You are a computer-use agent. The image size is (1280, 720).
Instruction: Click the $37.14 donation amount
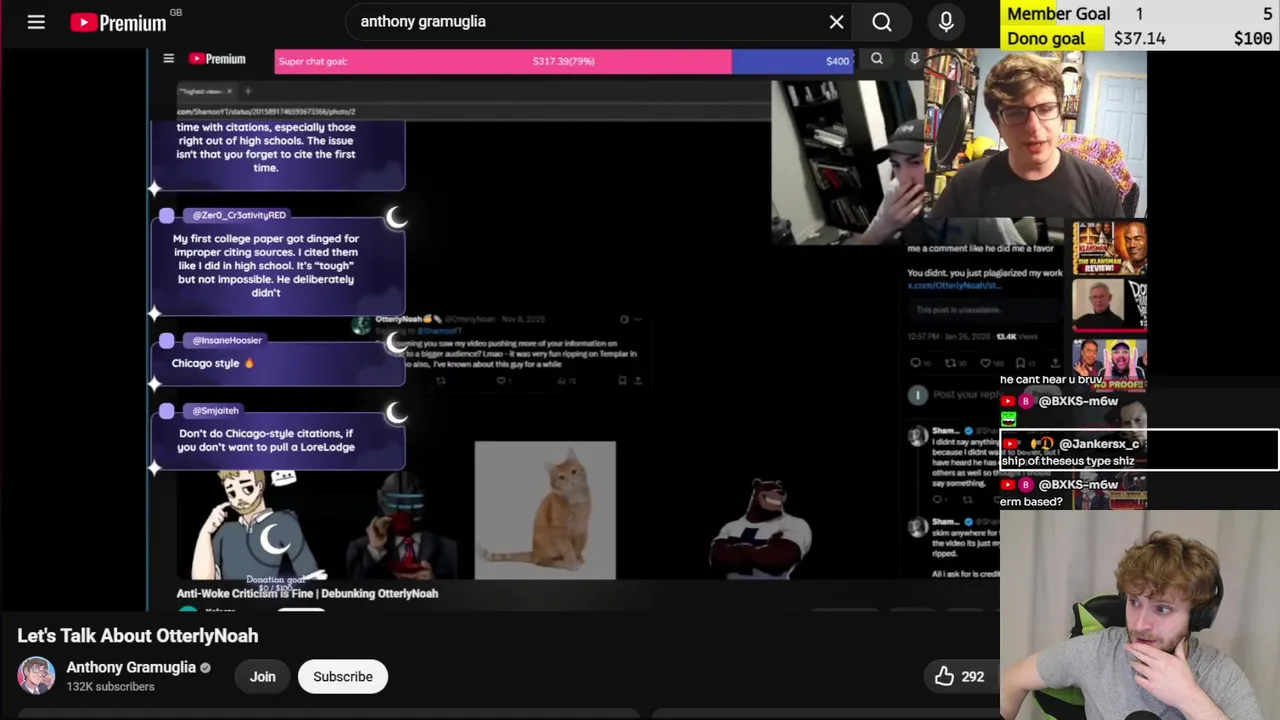tap(1140, 38)
